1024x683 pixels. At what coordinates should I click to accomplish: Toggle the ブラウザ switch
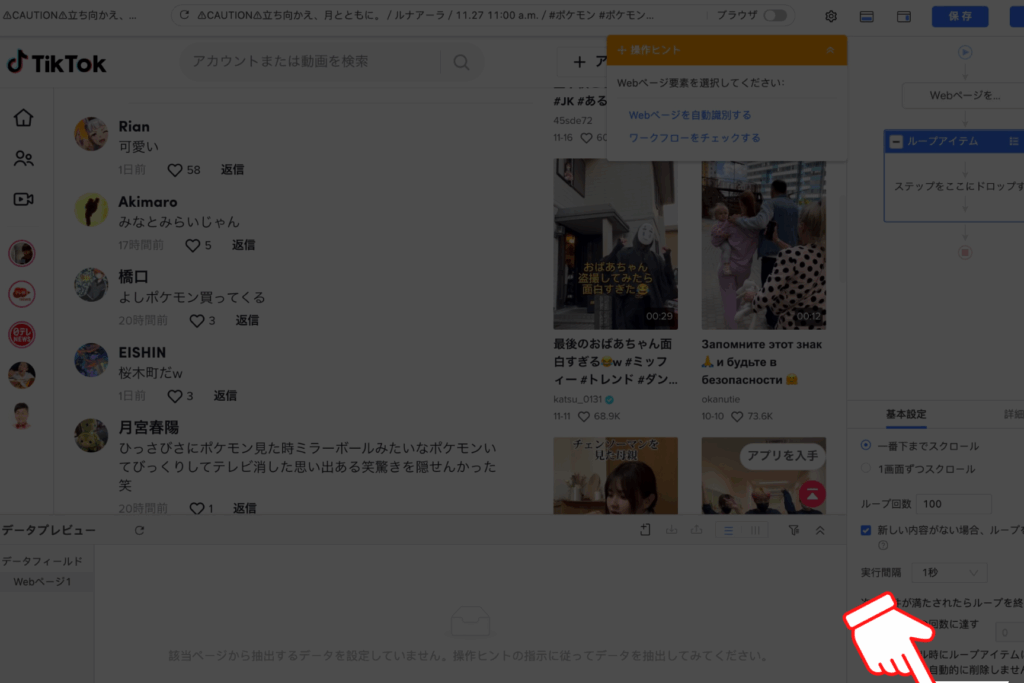click(x=774, y=16)
